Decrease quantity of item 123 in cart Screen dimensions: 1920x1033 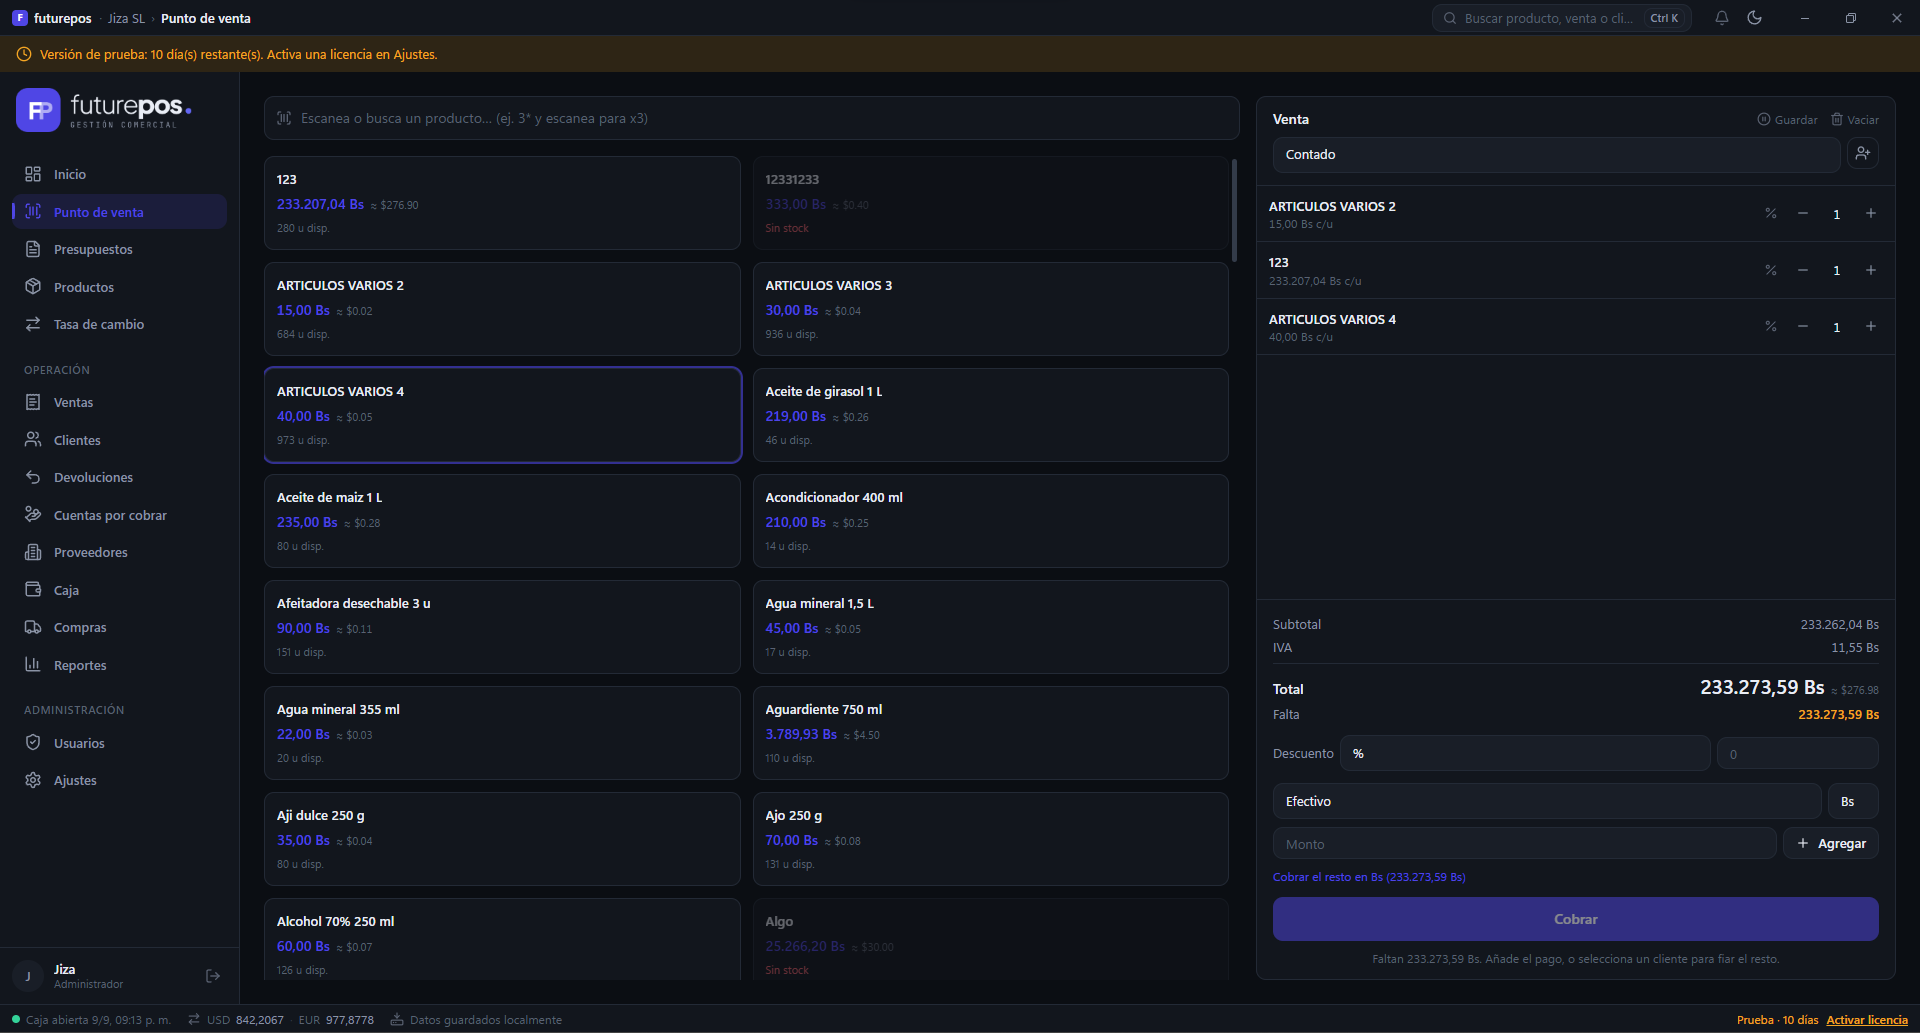tap(1803, 271)
